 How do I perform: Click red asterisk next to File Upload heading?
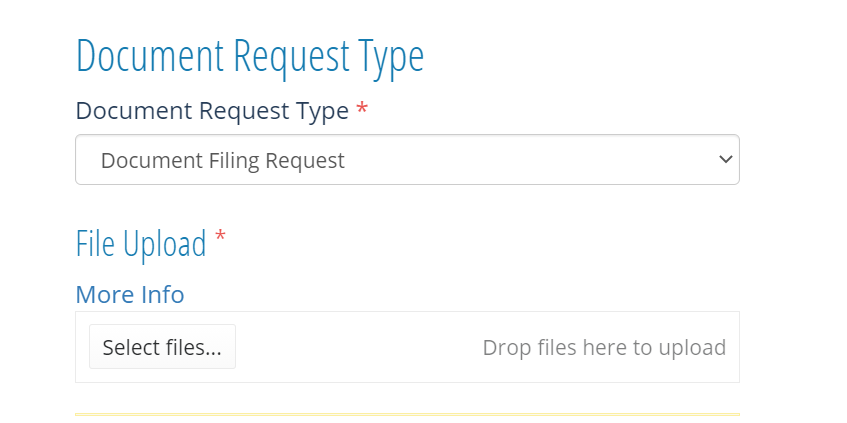coord(220,236)
